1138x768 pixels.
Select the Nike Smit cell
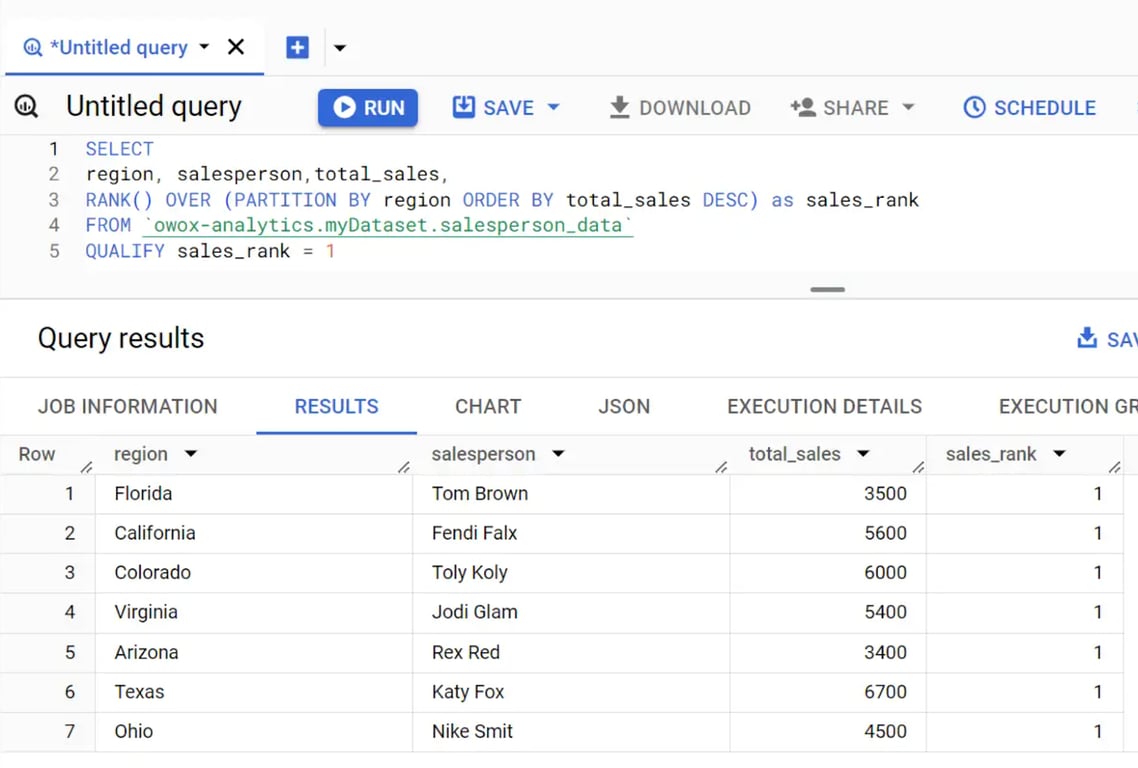[x=571, y=732]
